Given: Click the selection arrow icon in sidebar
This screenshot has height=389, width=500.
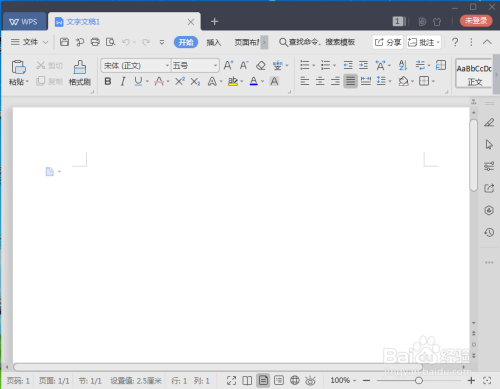Looking at the screenshot, I should (x=489, y=145).
